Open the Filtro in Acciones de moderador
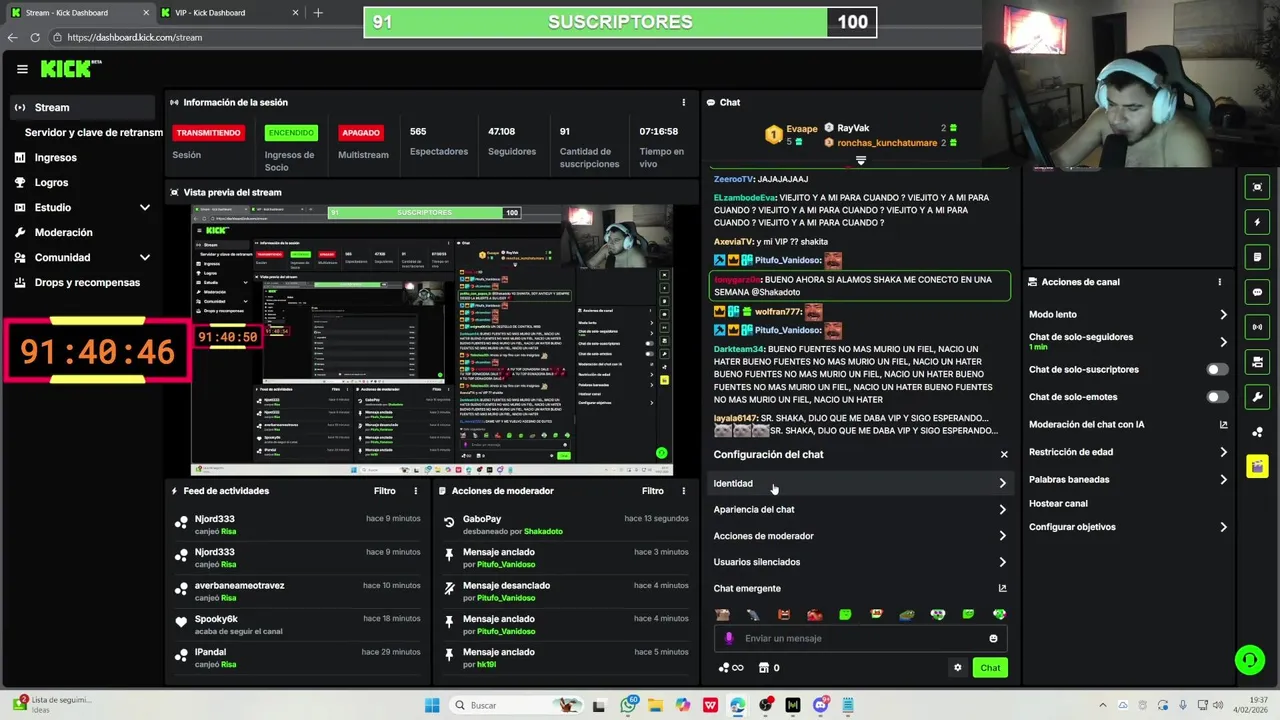This screenshot has height=720, width=1280. [x=653, y=491]
